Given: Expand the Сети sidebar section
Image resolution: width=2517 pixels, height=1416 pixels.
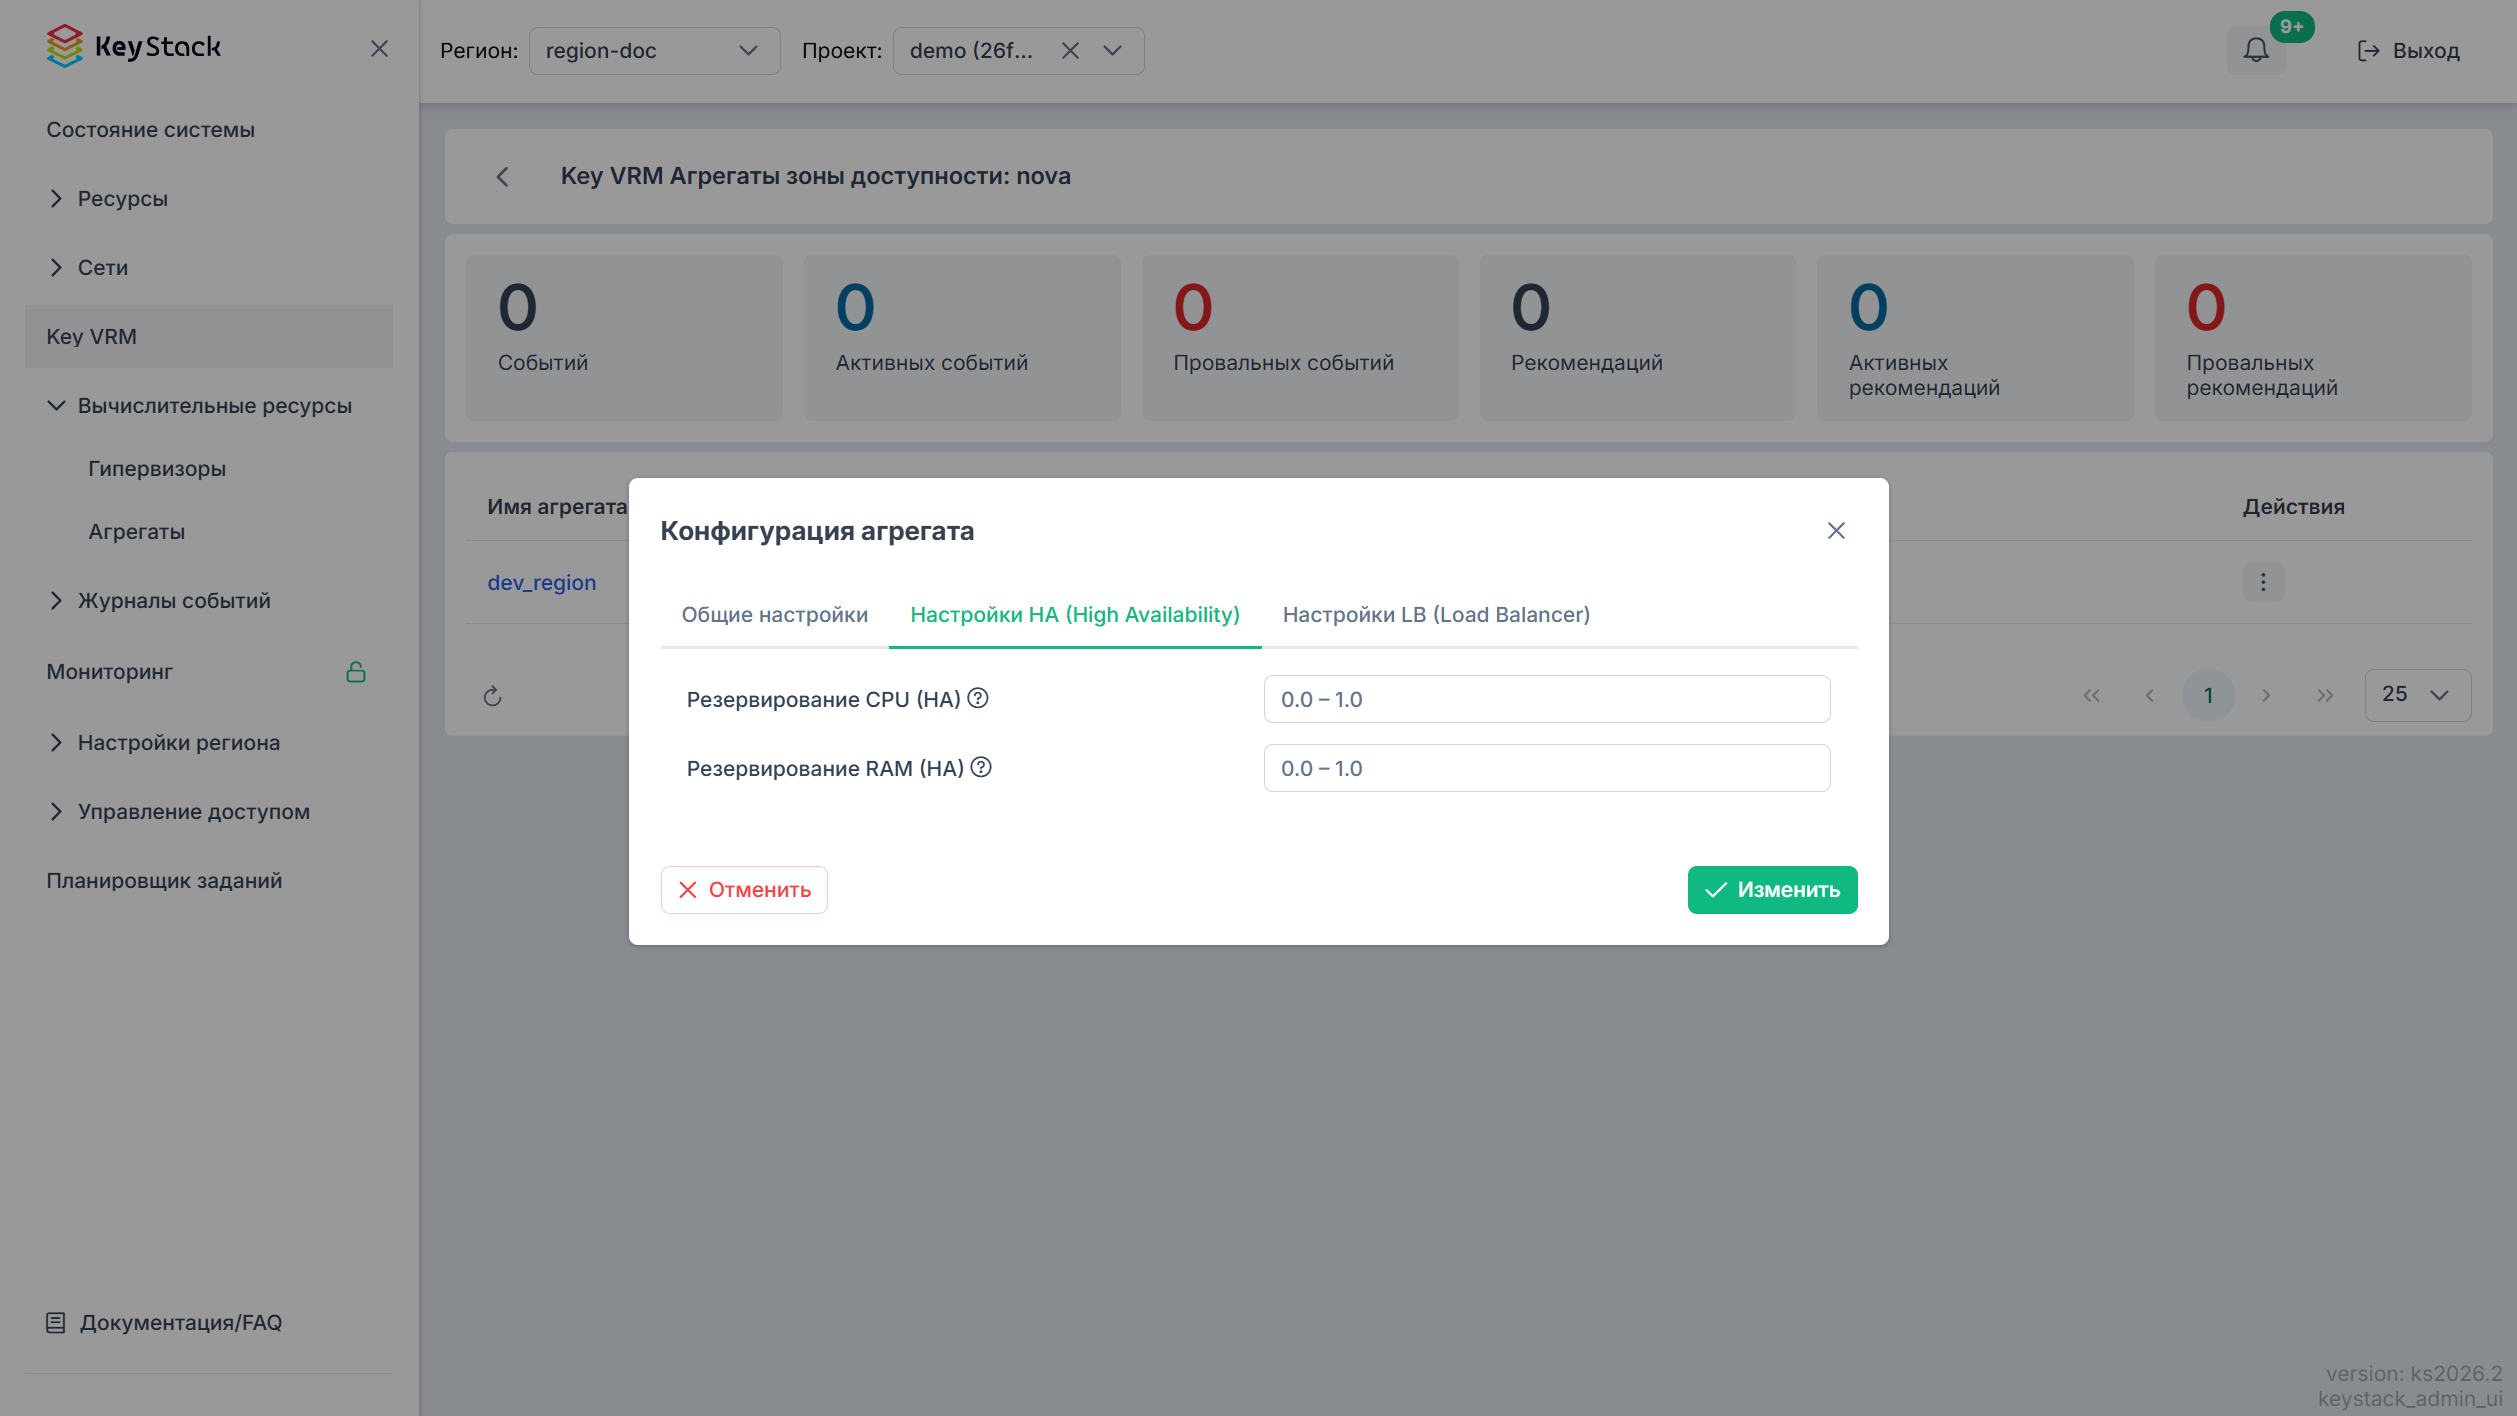Looking at the screenshot, I should [x=56, y=268].
